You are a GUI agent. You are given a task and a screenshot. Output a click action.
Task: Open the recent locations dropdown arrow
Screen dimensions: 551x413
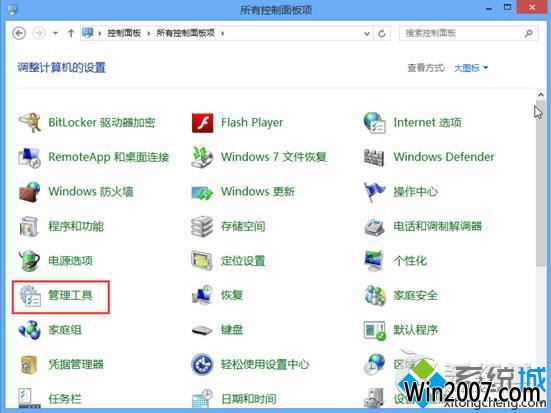coord(55,33)
